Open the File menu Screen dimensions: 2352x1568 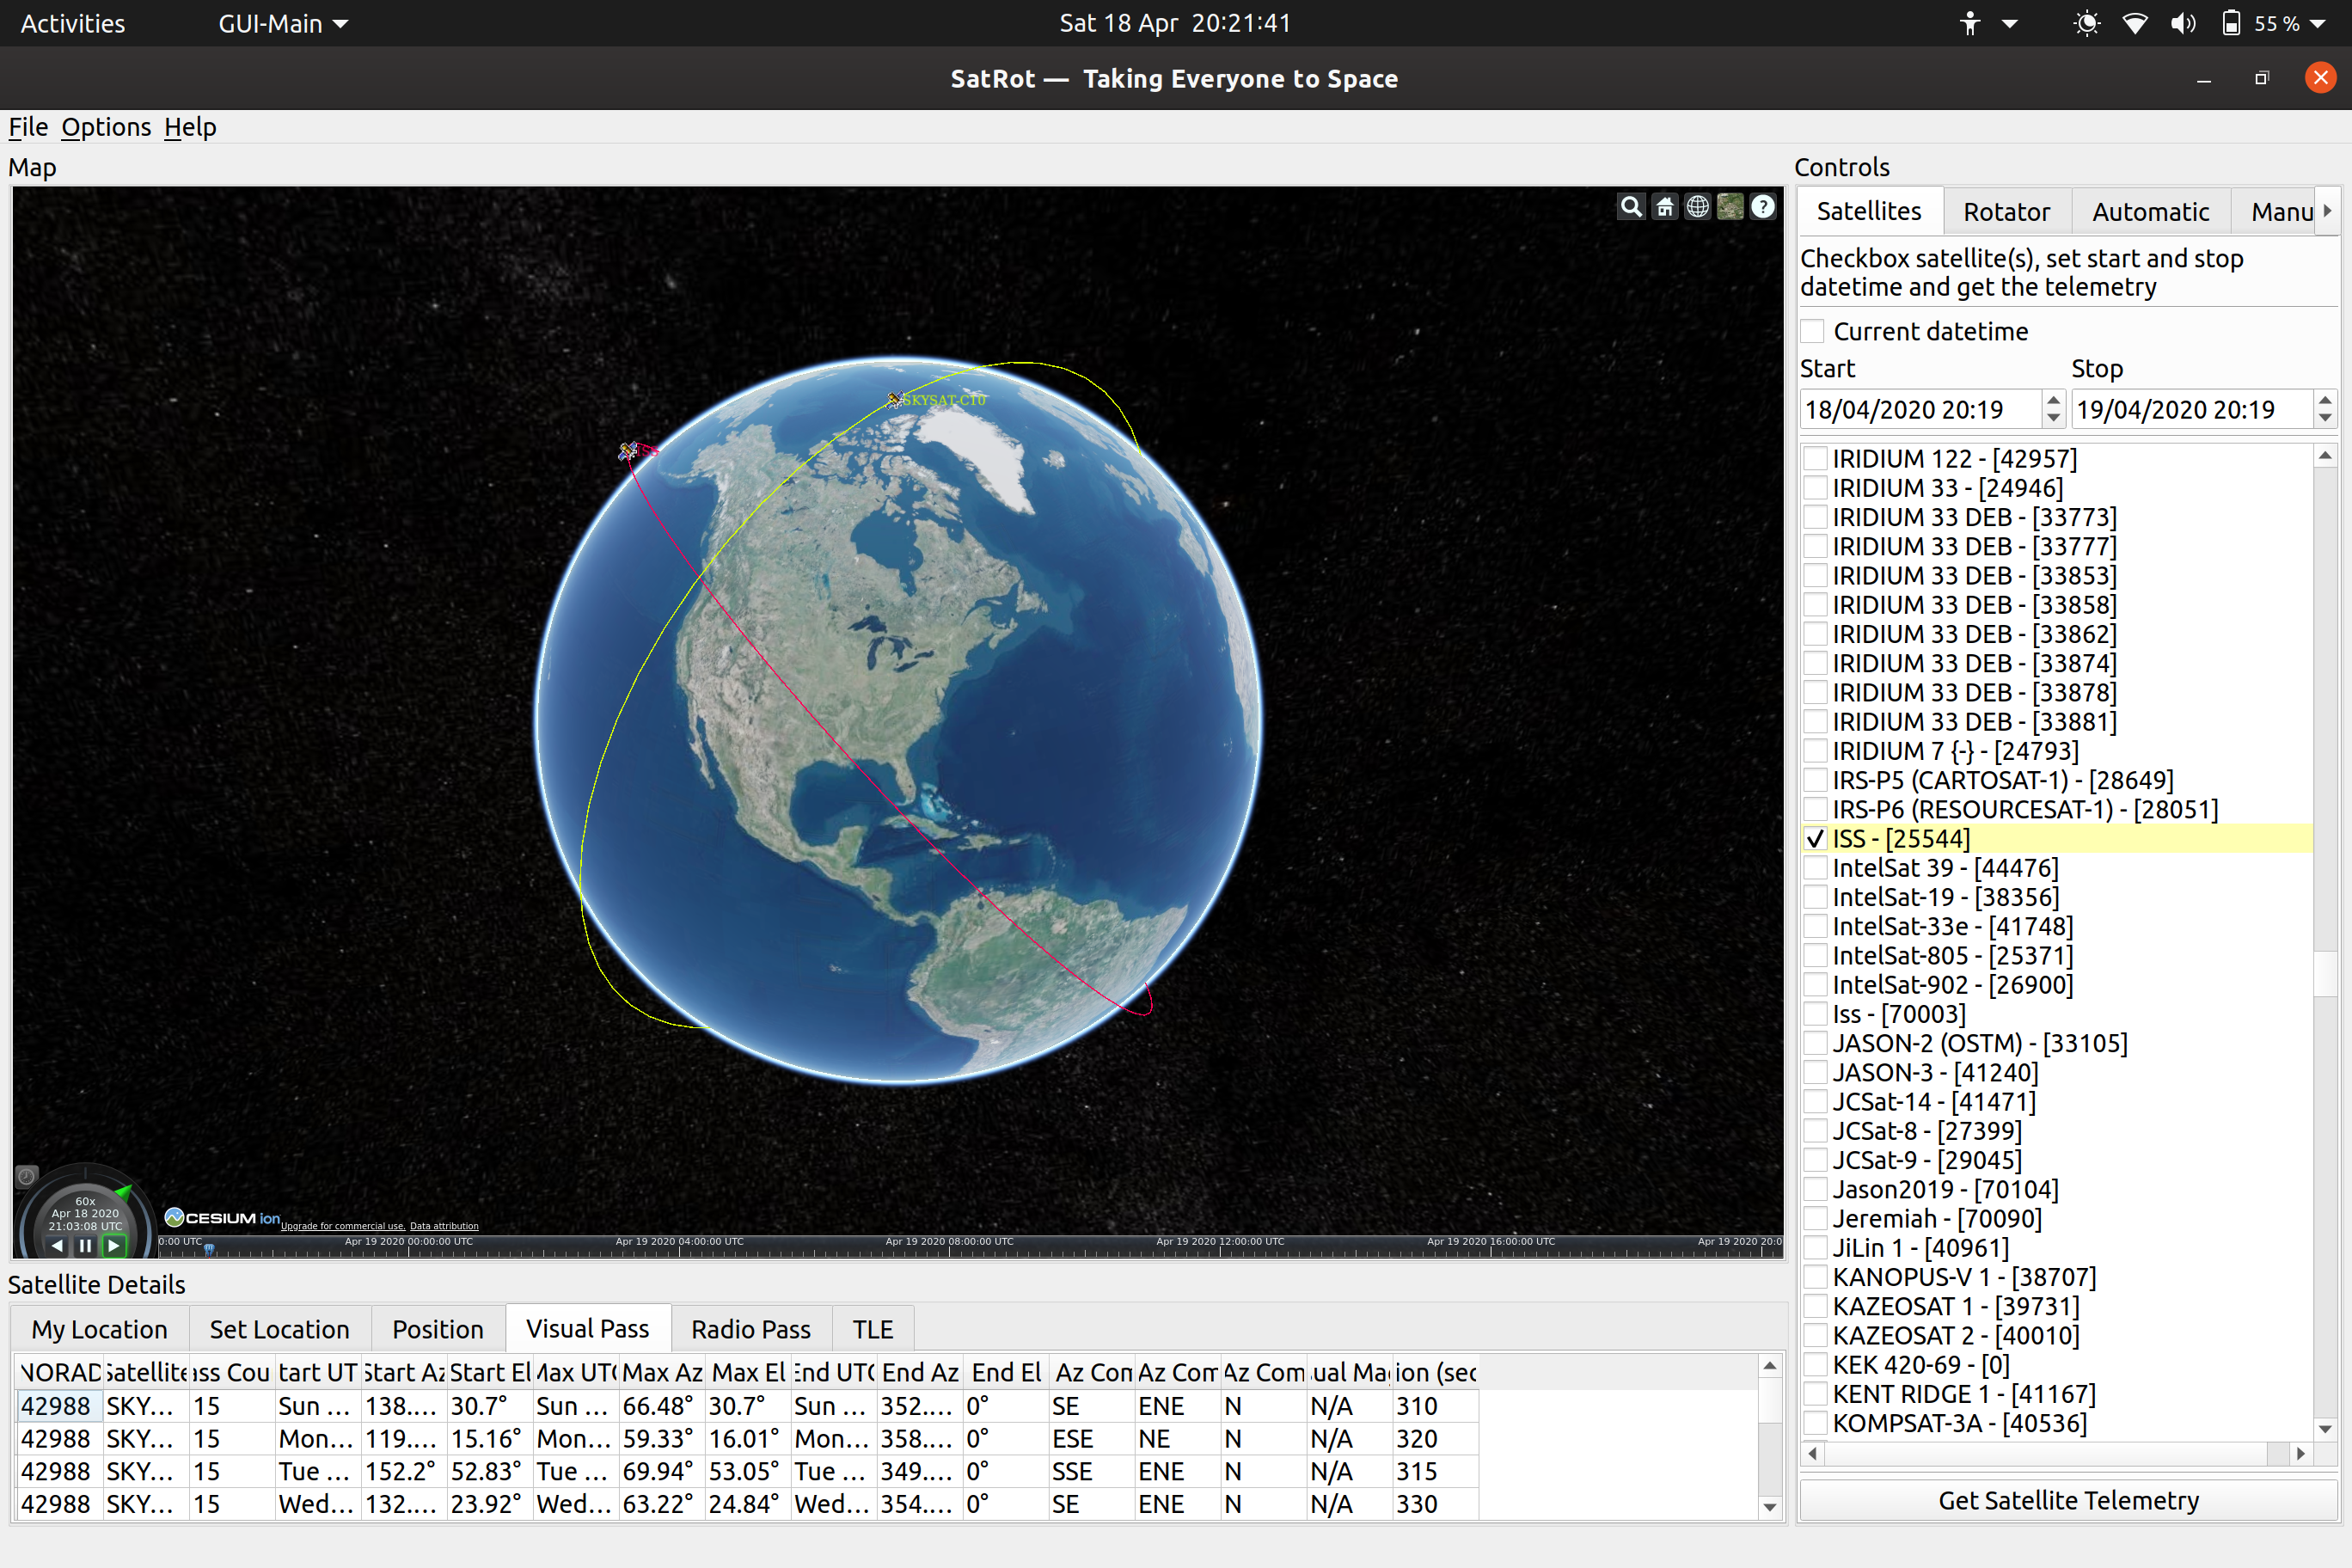tap(28, 127)
